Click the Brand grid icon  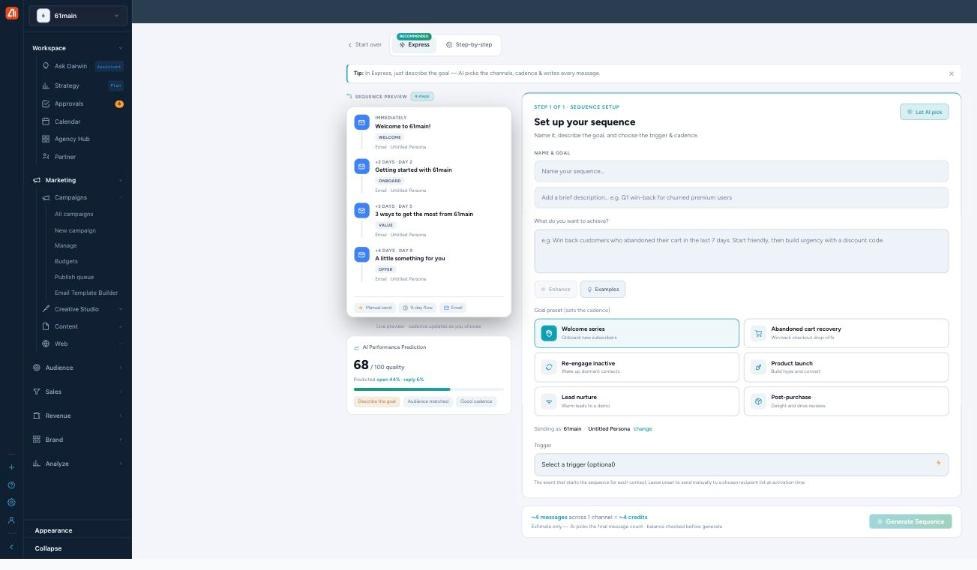click(36, 439)
